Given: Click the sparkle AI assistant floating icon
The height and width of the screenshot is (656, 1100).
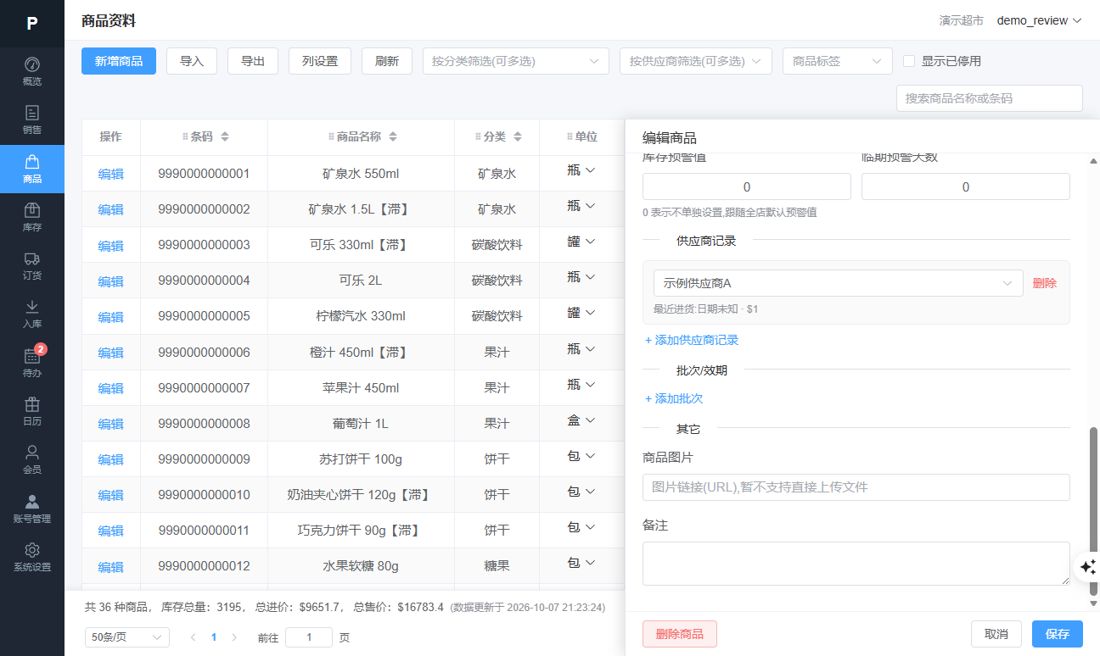Looking at the screenshot, I should pyautogui.click(x=1087, y=566).
